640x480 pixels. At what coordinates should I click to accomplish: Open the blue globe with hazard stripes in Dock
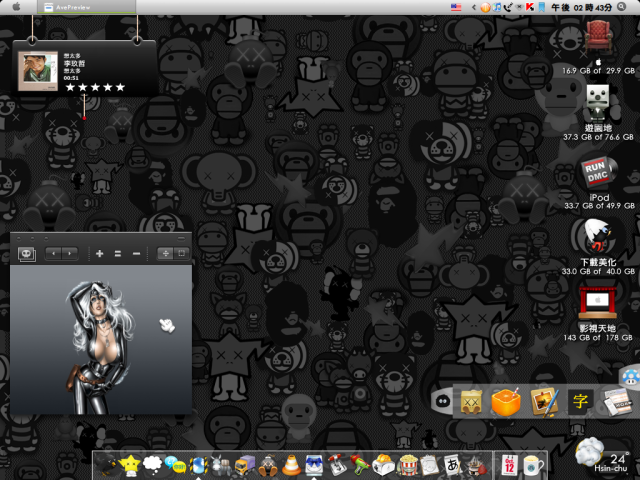point(199,465)
